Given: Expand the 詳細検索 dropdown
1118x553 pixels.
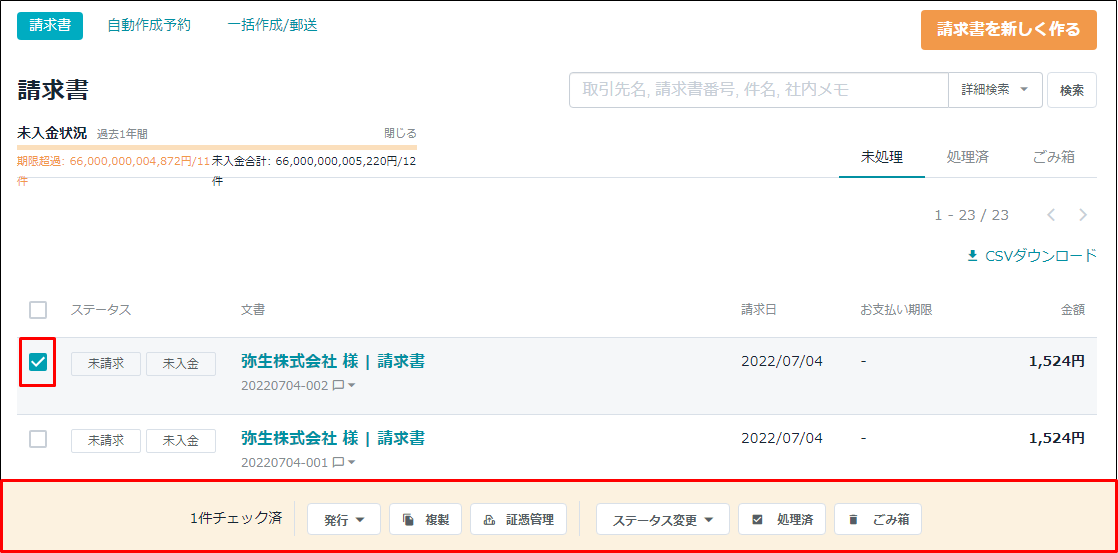Looking at the screenshot, I should (x=995, y=90).
